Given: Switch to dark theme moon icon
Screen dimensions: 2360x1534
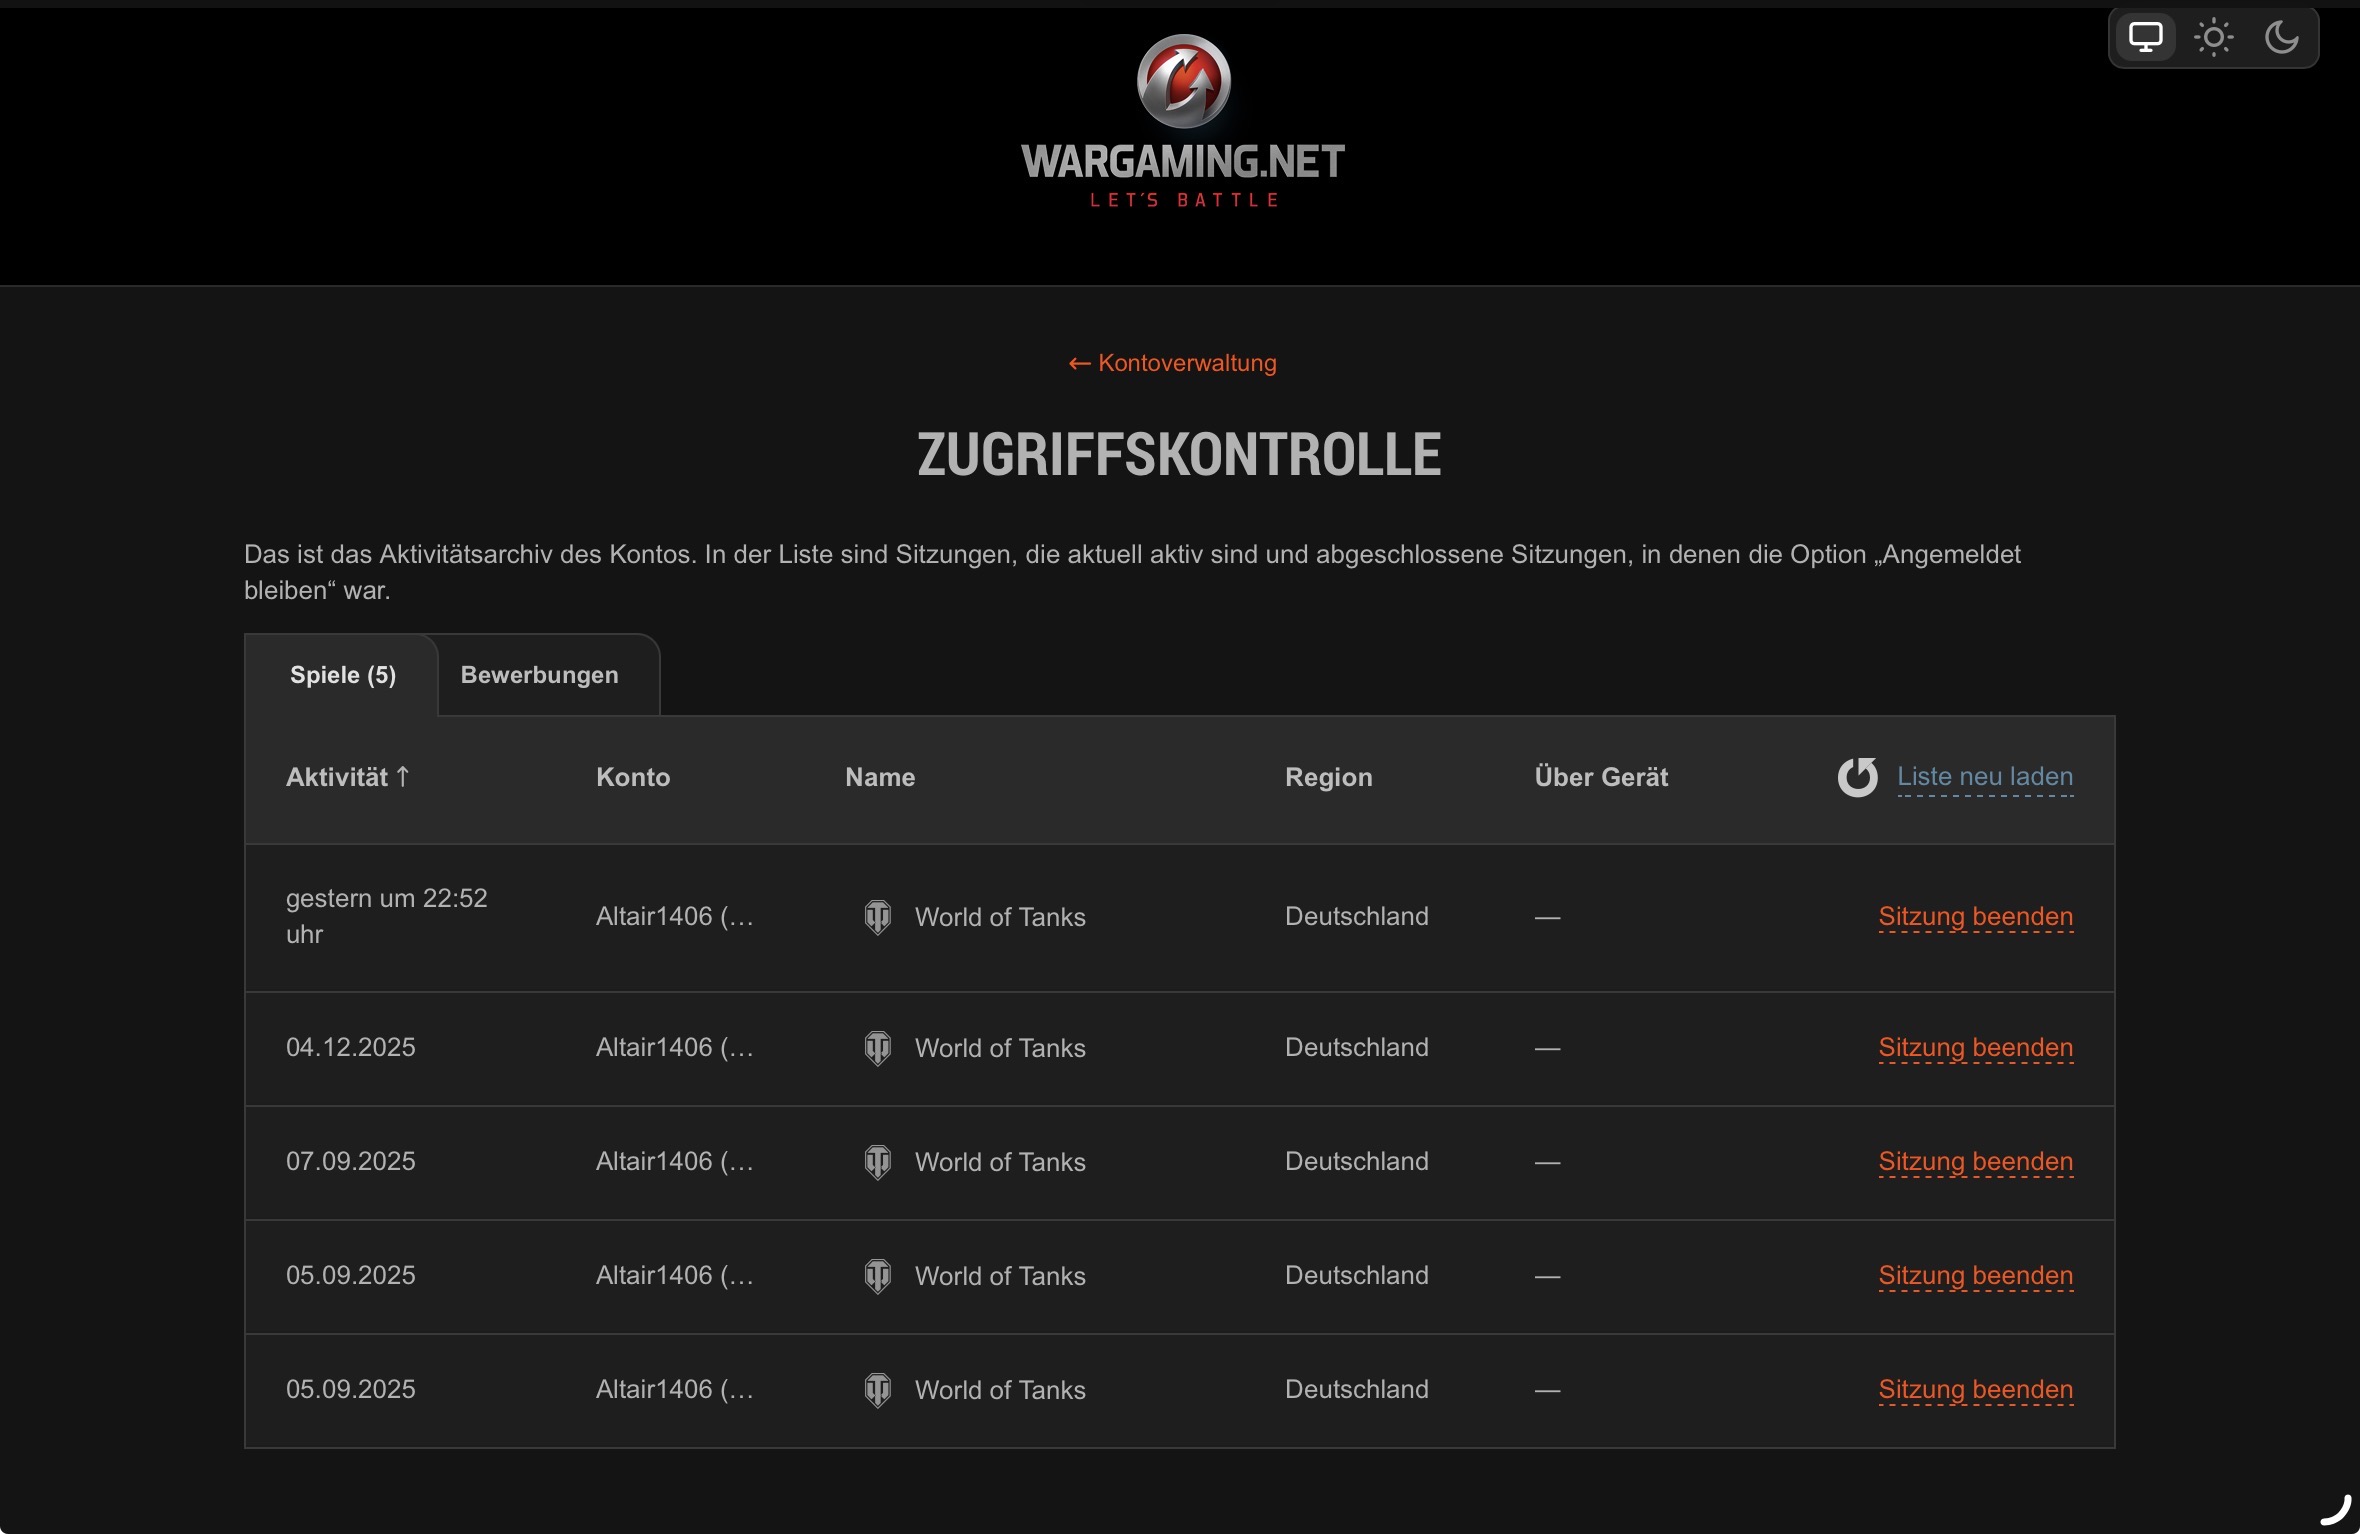Looking at the screenshot, I should click(2281, 38).
